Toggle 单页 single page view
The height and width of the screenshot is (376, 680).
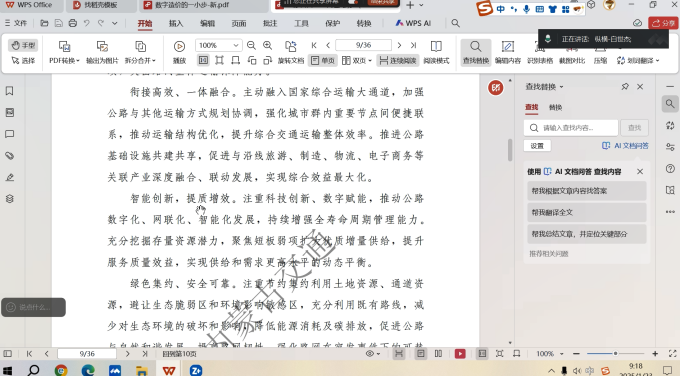pyautogui.click(x=323, y=60)
